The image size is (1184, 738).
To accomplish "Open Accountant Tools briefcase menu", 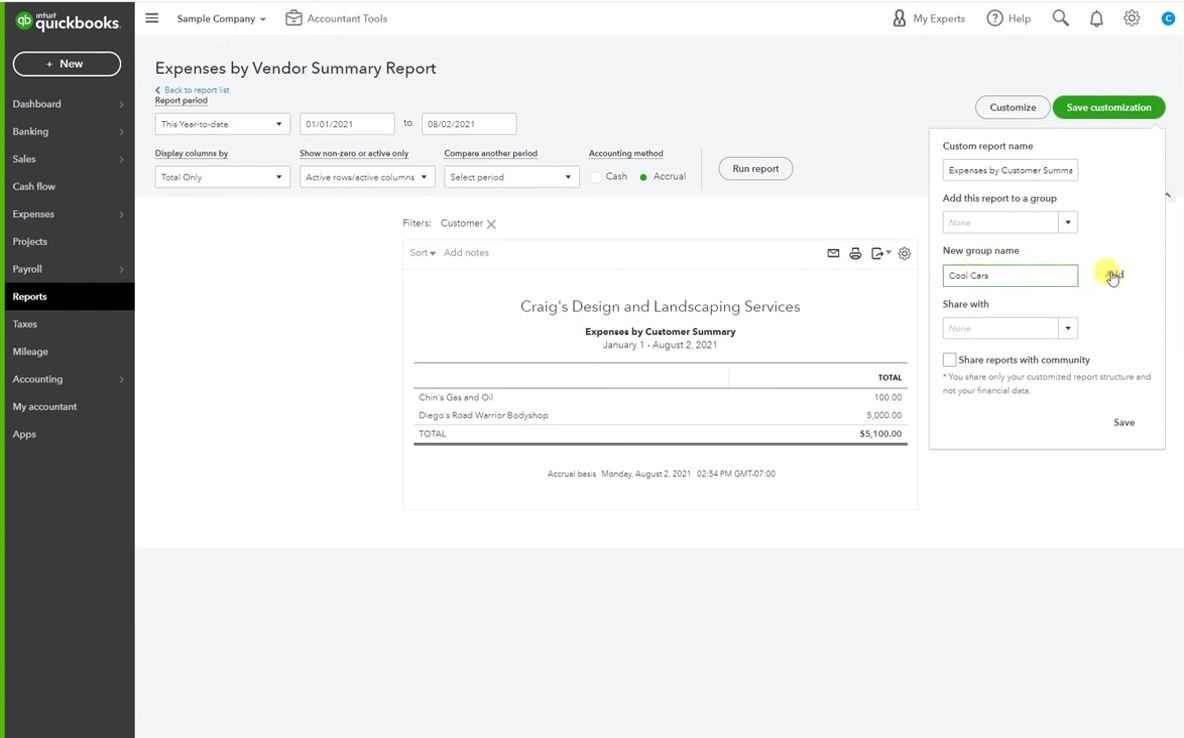I will (336, 18).
